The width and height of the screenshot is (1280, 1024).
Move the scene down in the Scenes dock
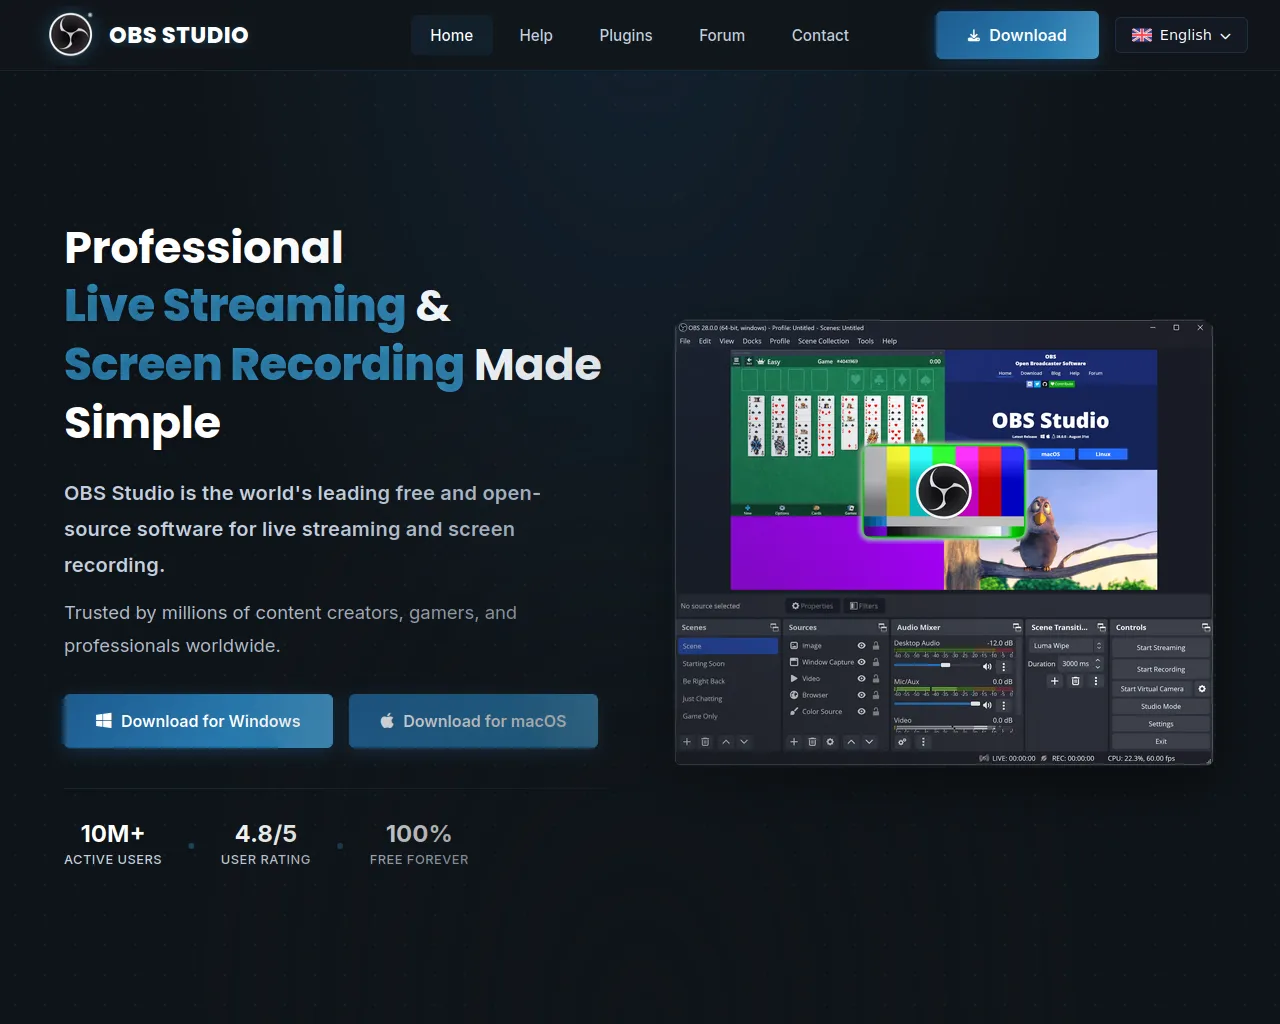tap(744, 742)
